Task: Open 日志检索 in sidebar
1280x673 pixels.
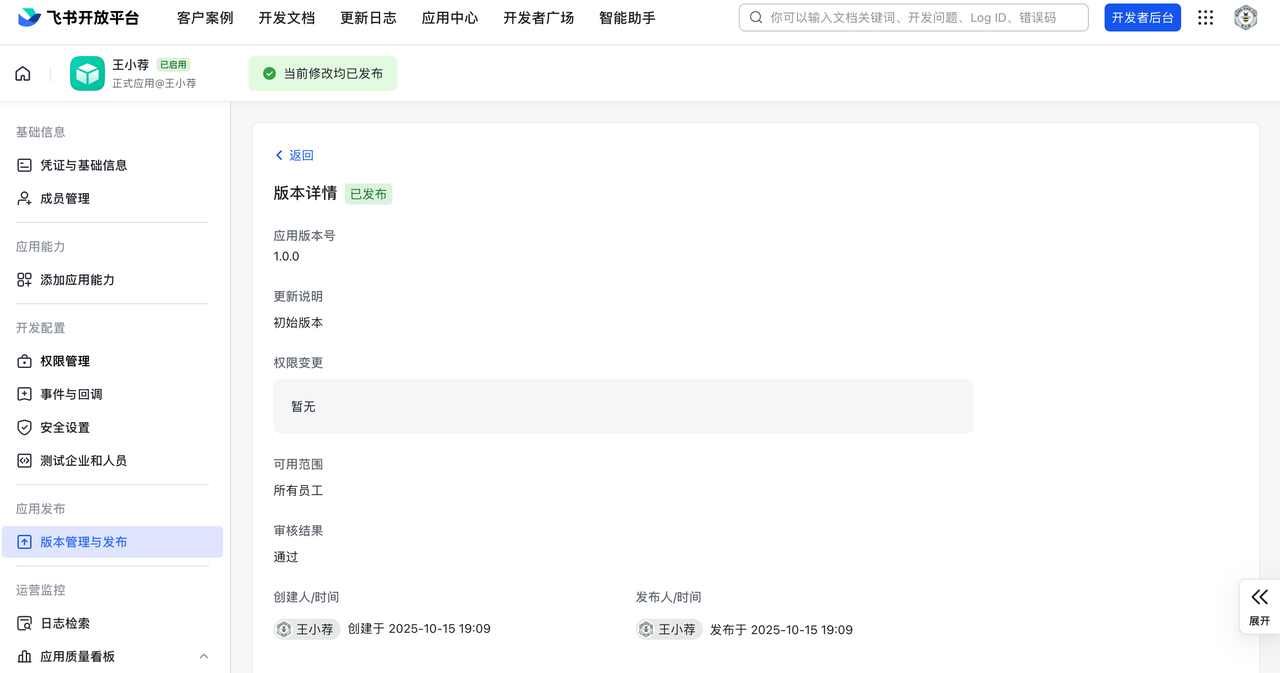Action: 65,623
